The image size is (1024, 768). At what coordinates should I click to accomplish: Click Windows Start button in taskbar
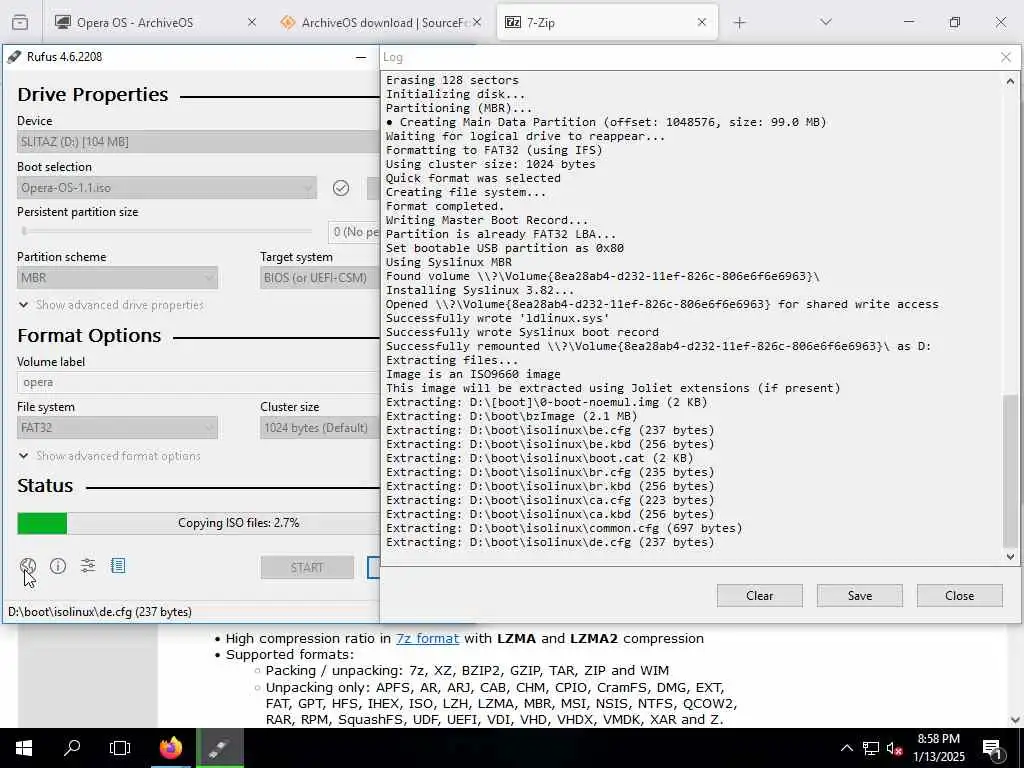pyautogui.click(x=24, y=748)
